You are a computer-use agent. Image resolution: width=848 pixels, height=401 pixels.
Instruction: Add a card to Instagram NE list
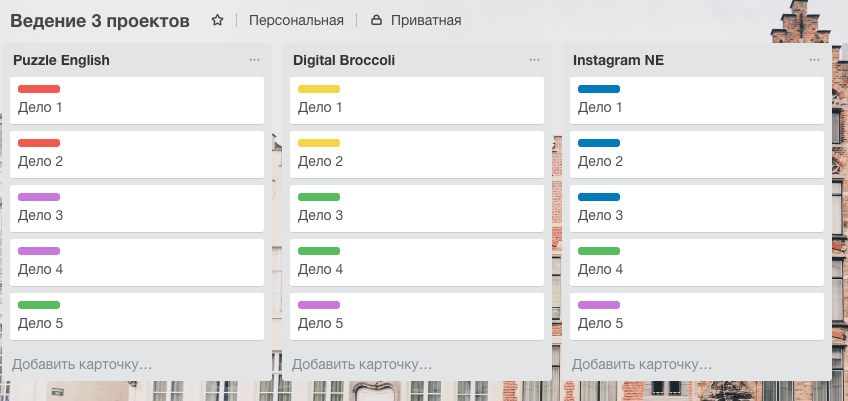tap(643, 364)
